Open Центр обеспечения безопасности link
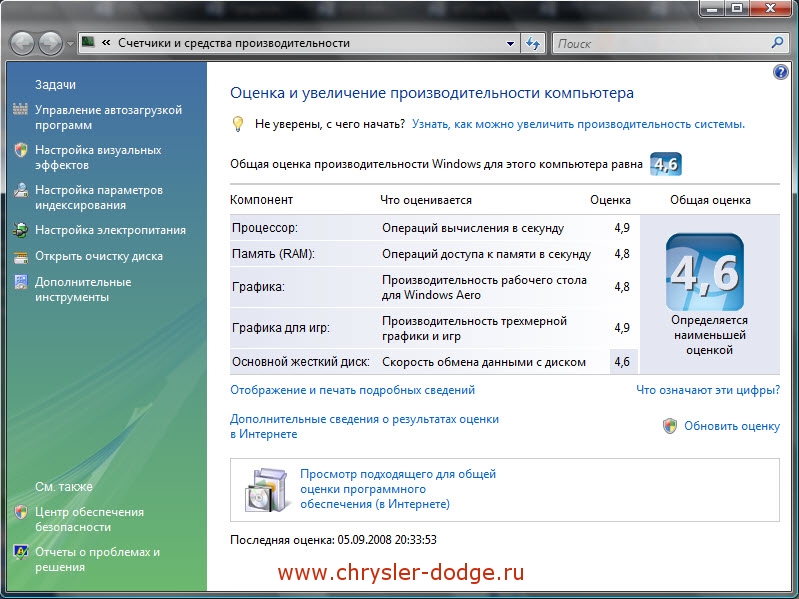The width and height of the screenshot is (799, 599). [x=89, y=519]
